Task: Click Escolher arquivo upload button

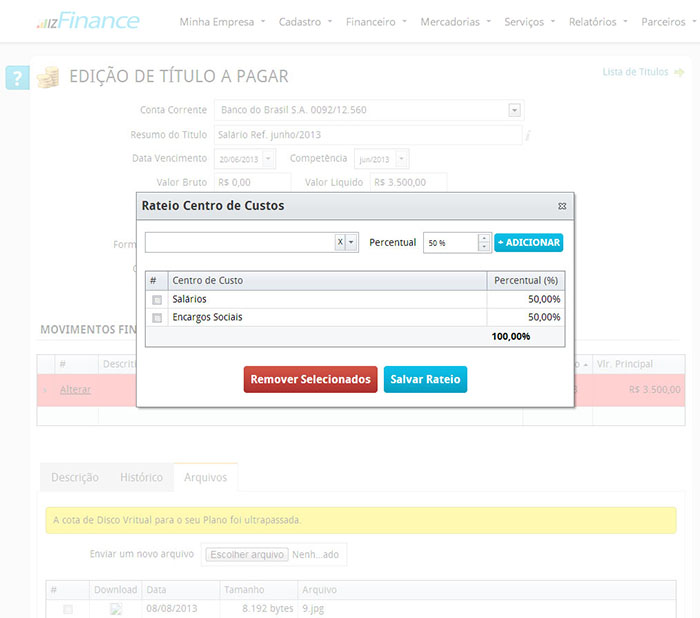Action: coord(247,555)
